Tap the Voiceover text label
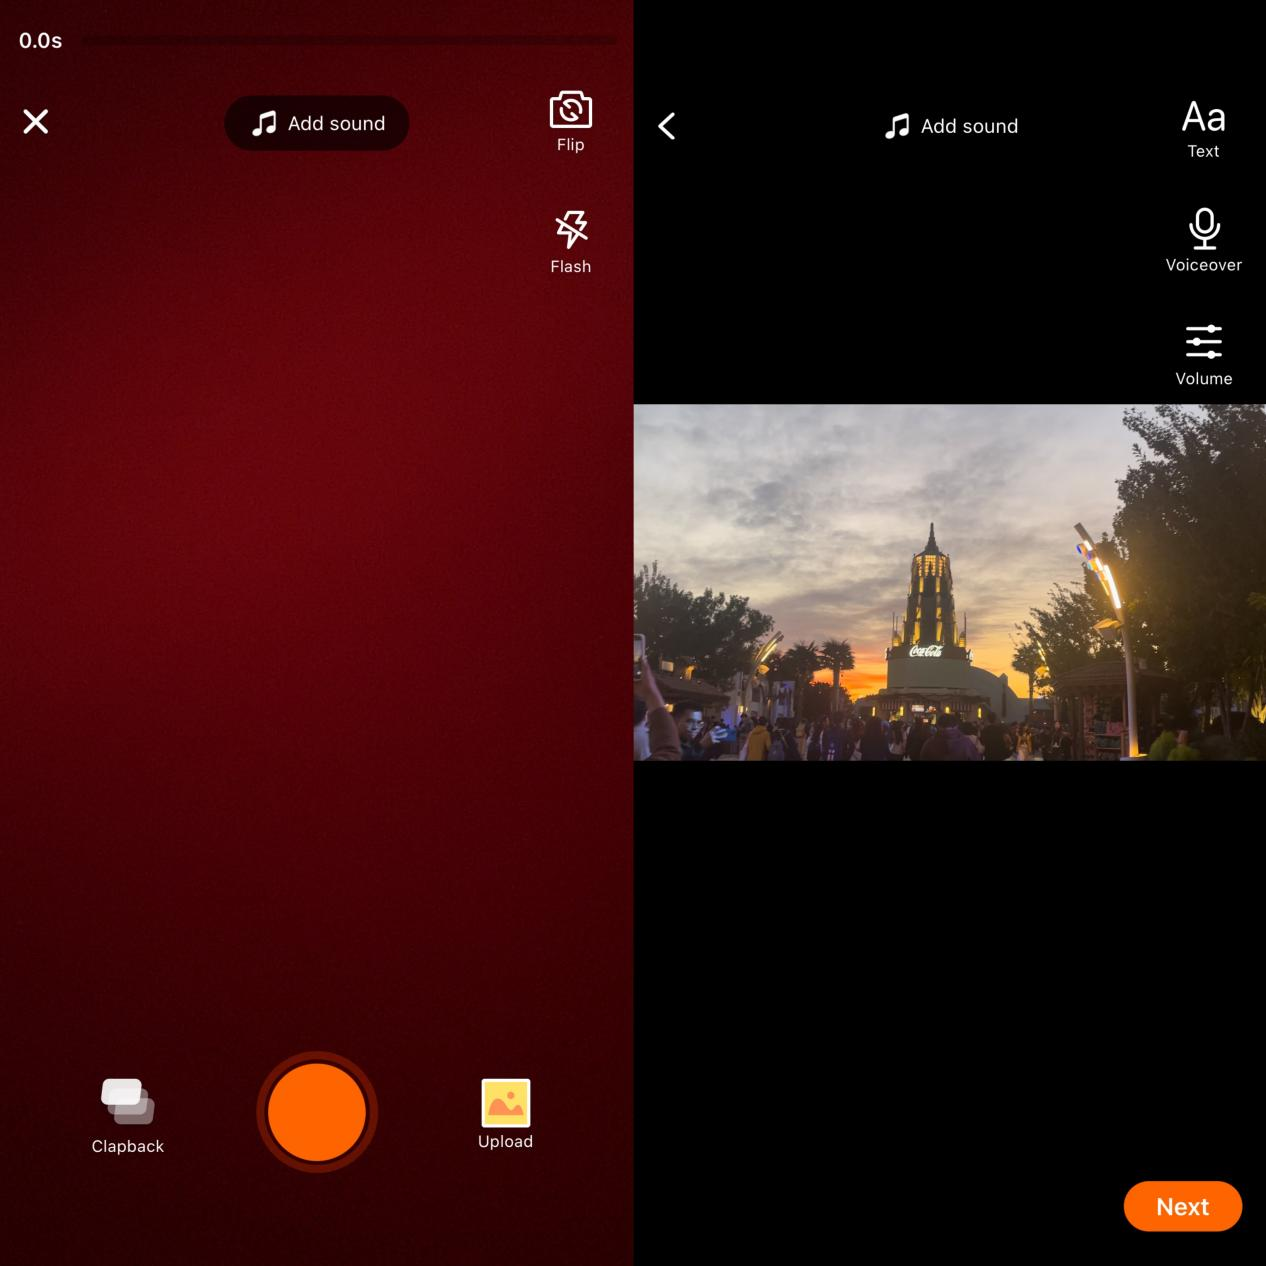1266x1266 pixels. pos(1203,265)
